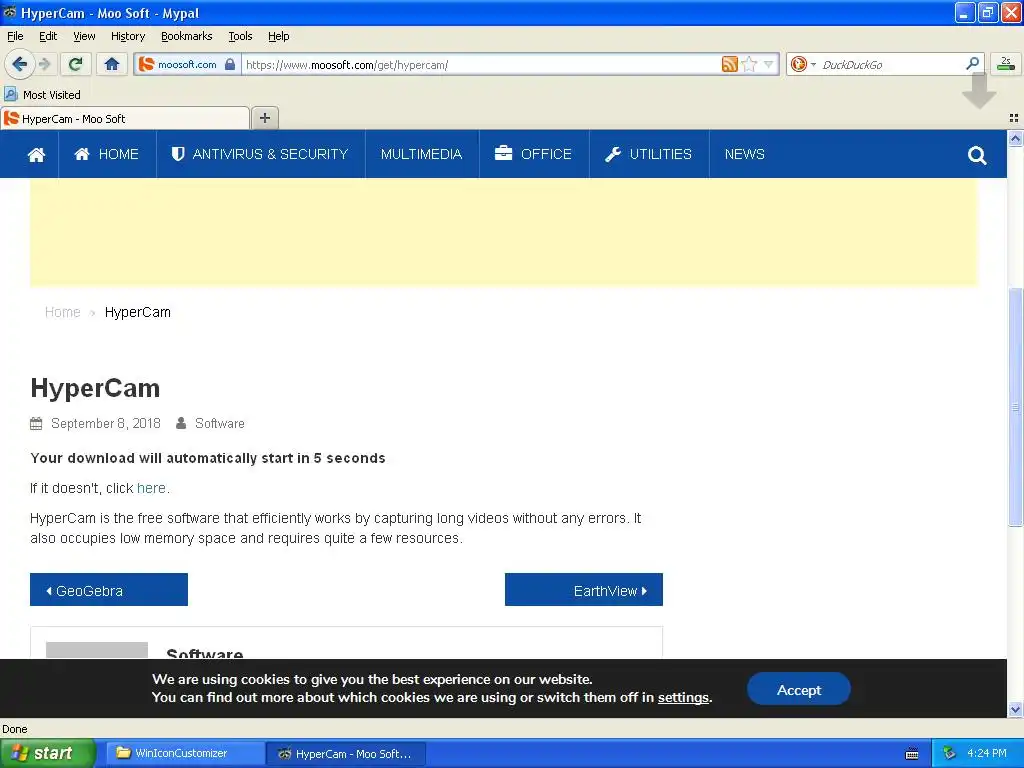This screenshot has width=1024, height=768.
Task: Open the downloads indicator in the toolbar
Action: [x=1006, y=63]
